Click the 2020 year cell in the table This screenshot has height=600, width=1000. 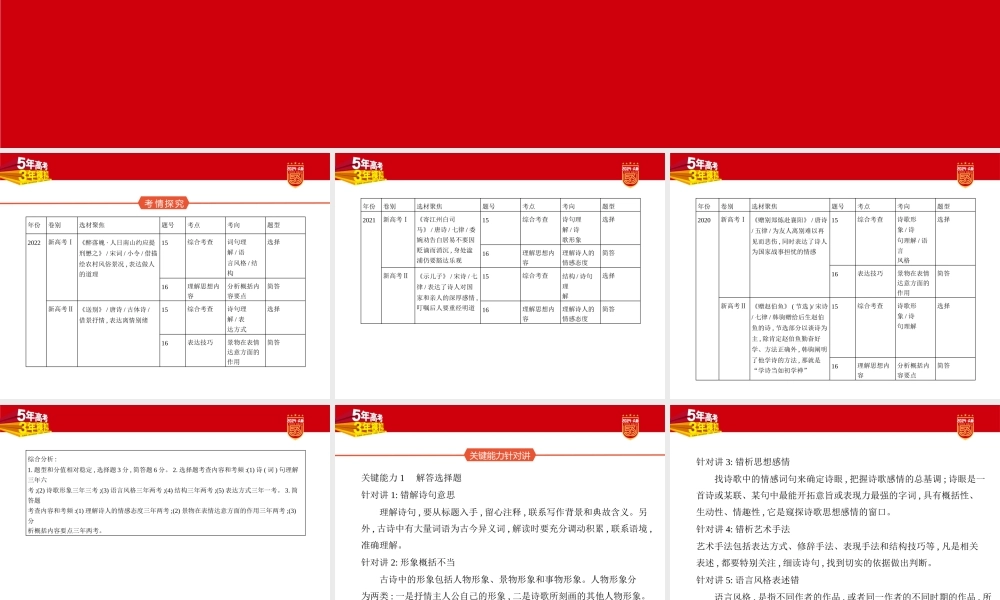tap(704, 219)
